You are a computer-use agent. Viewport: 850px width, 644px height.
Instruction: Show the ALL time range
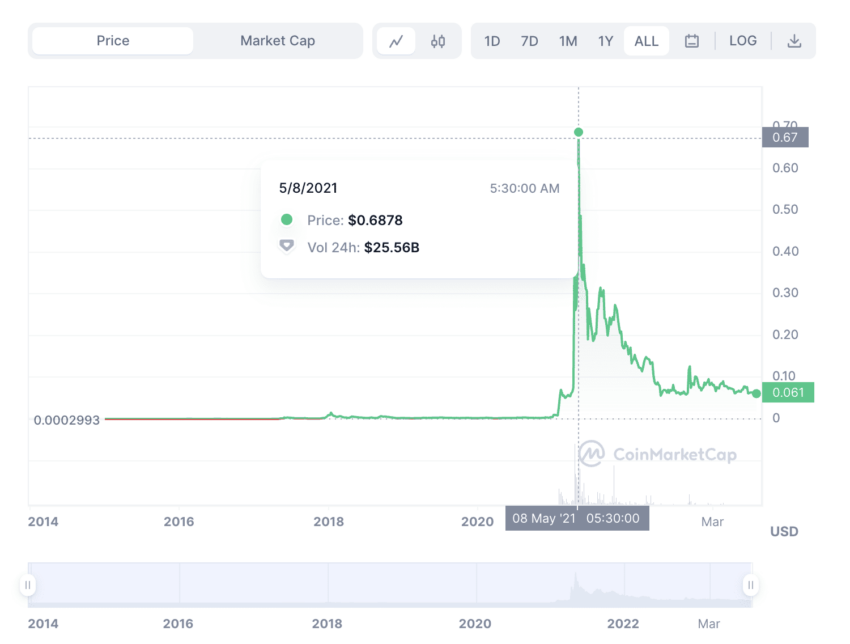pyautogui.click(x=646, y=41)
